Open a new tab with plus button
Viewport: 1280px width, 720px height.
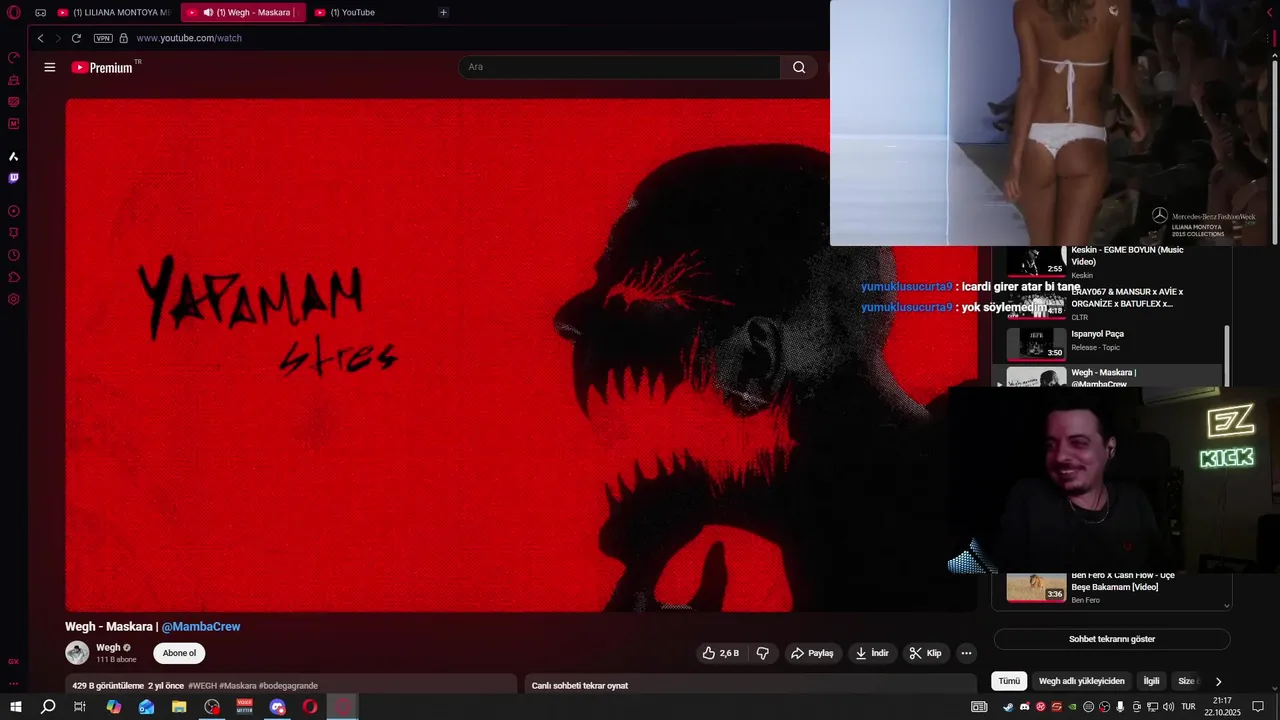(x=443, y=12)
